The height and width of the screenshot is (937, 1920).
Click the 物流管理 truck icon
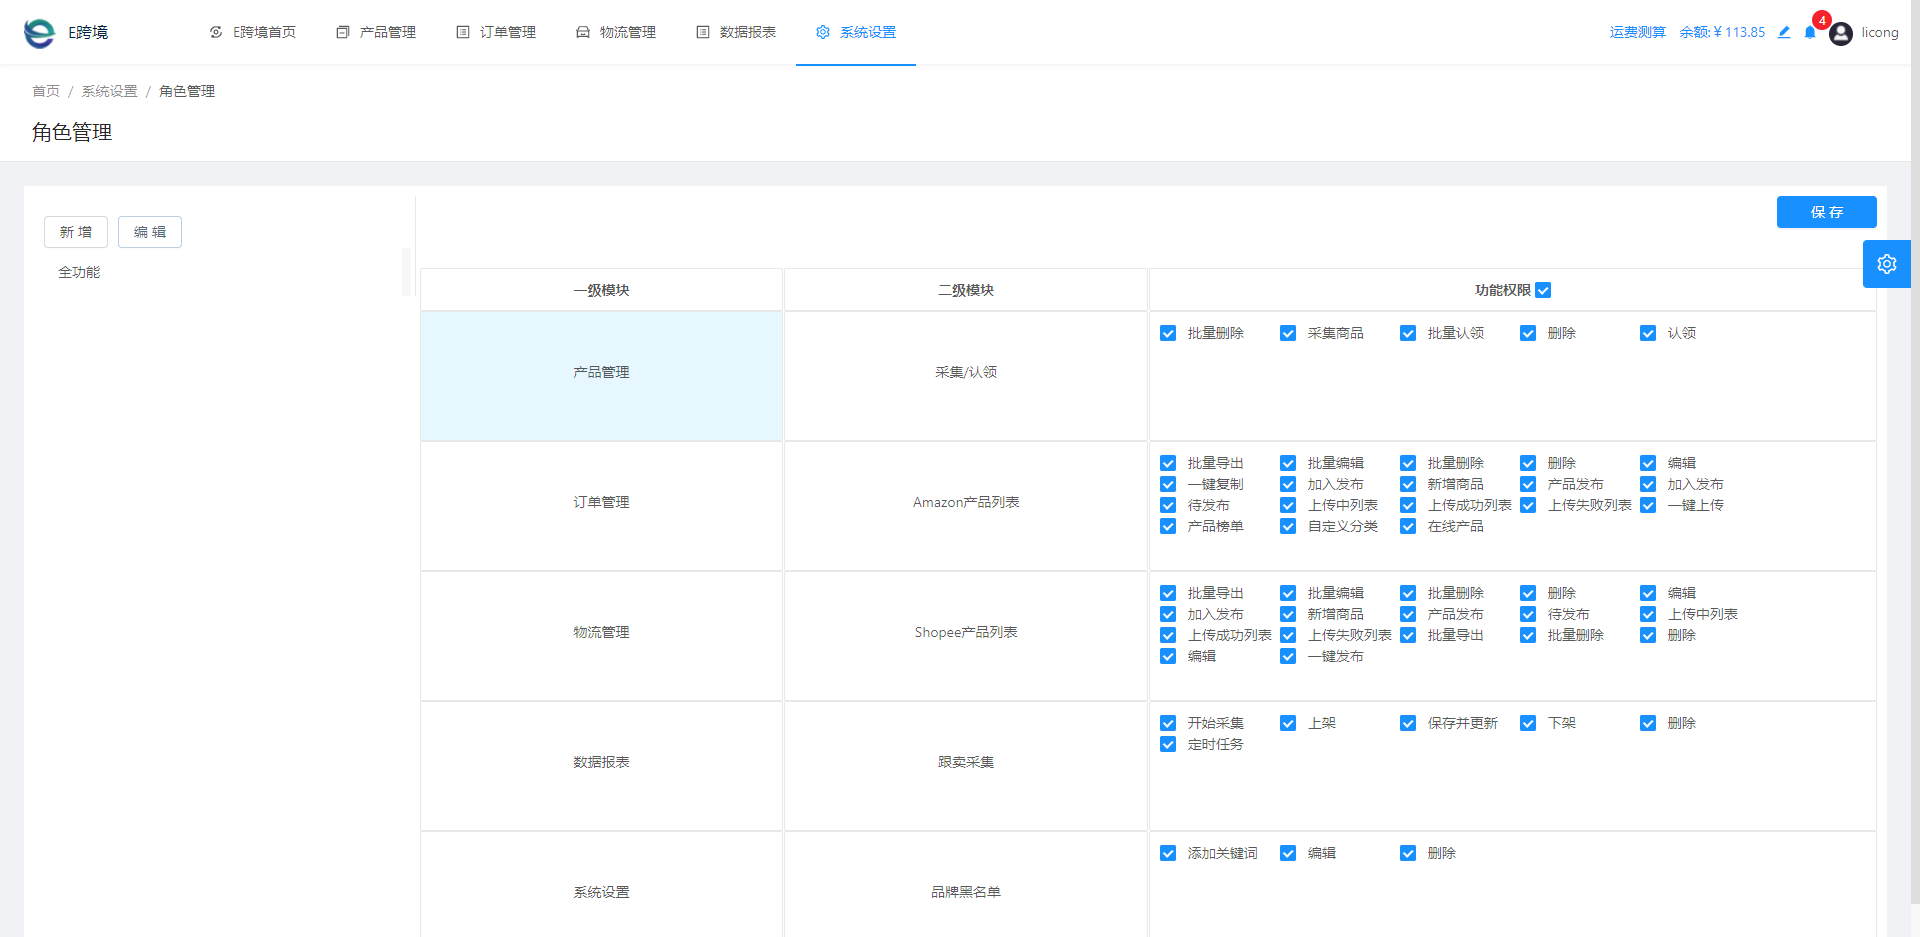(583, 32)
